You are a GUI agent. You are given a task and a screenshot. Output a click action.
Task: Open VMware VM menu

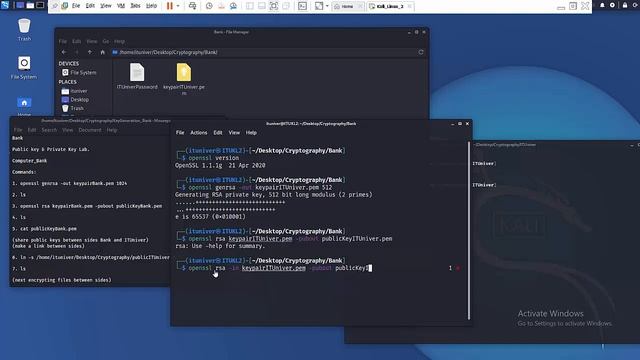coord(121,6)
